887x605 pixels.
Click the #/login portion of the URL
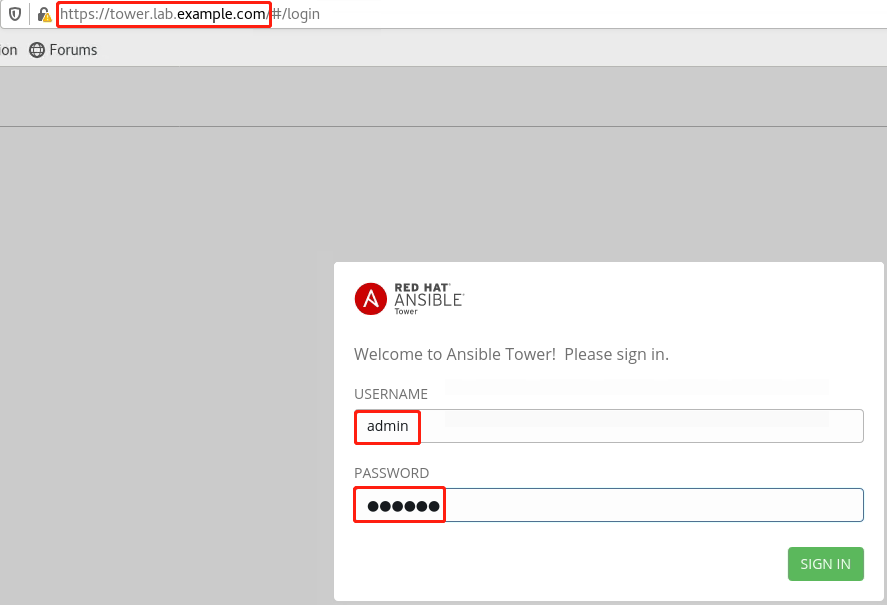296,15
